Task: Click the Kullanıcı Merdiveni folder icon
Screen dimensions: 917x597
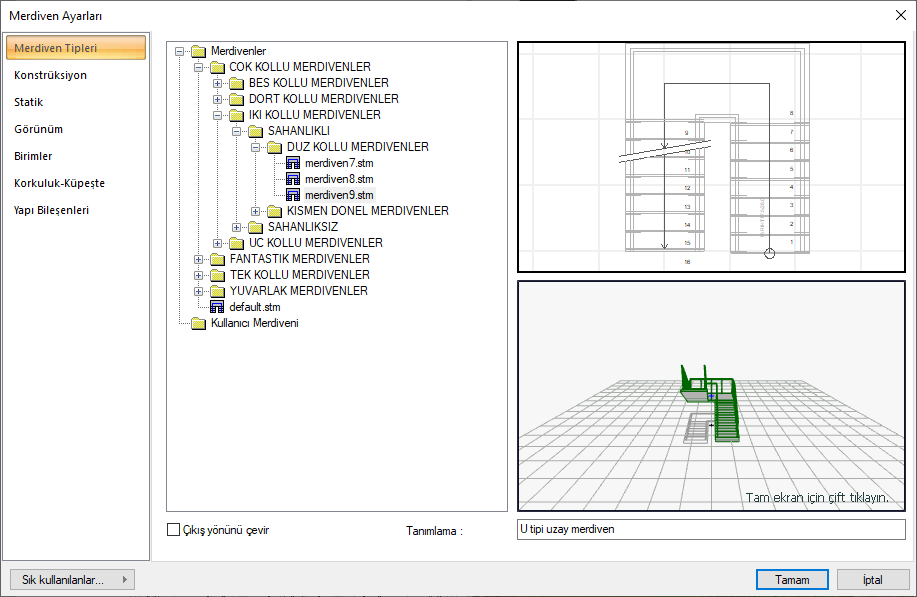Action: click(x=198, y=323)
